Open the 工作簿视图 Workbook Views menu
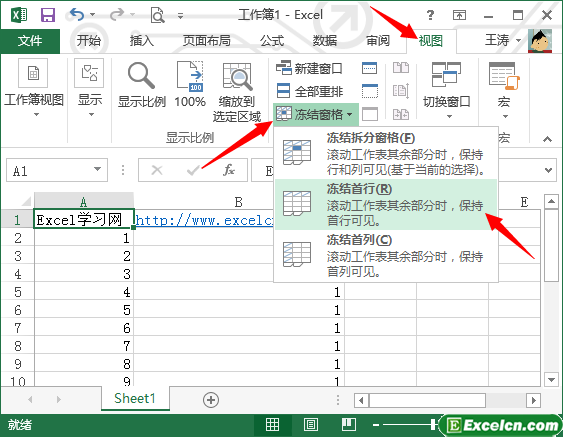Screen dimensions: 563x437 coord(34,88)
